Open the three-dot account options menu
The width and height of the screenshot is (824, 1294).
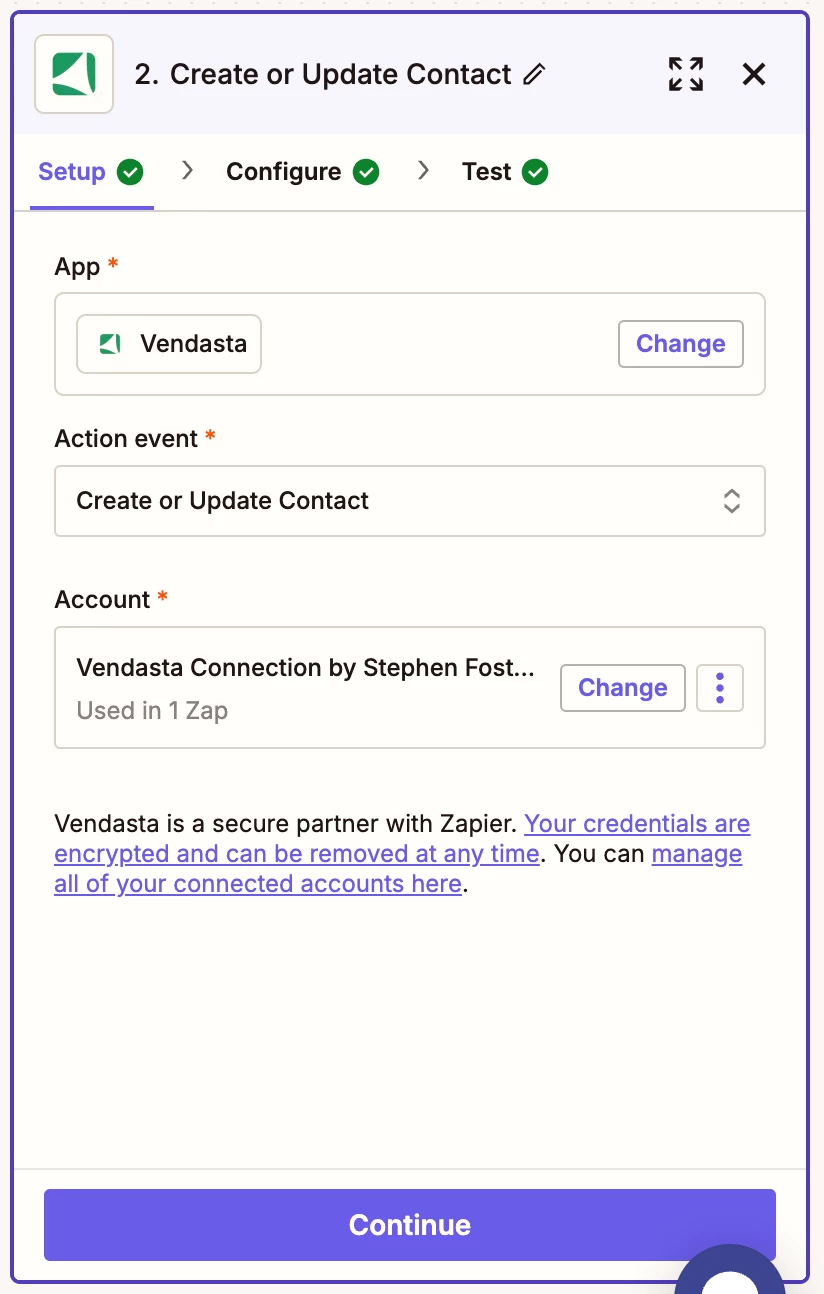720,688
